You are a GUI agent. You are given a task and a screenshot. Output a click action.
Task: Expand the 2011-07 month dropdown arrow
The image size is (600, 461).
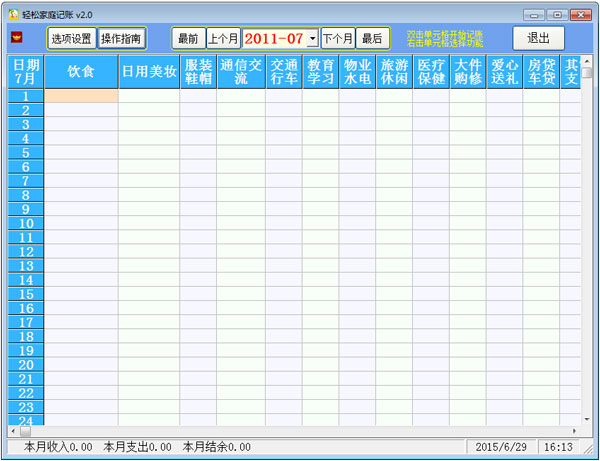click(312, 38)
